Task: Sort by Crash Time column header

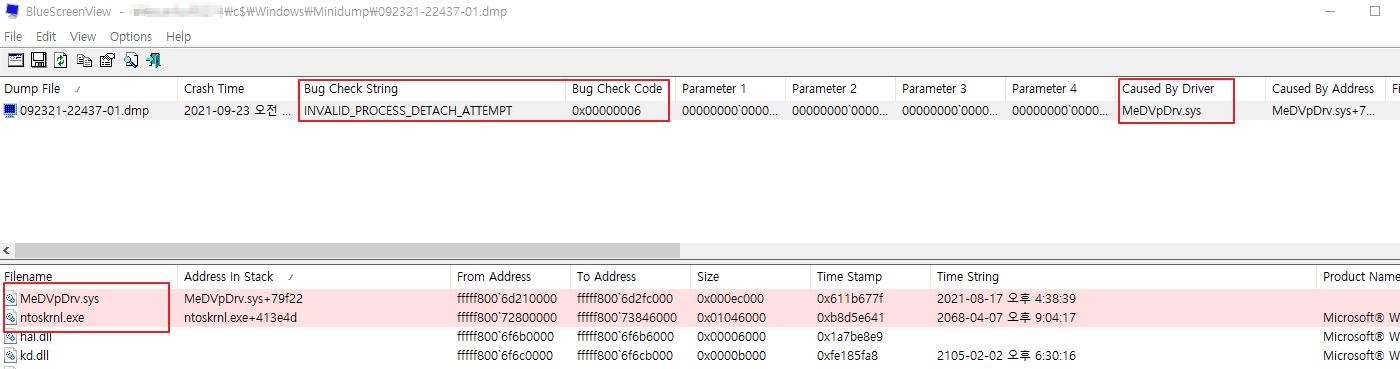Action: tap(238, 89)
